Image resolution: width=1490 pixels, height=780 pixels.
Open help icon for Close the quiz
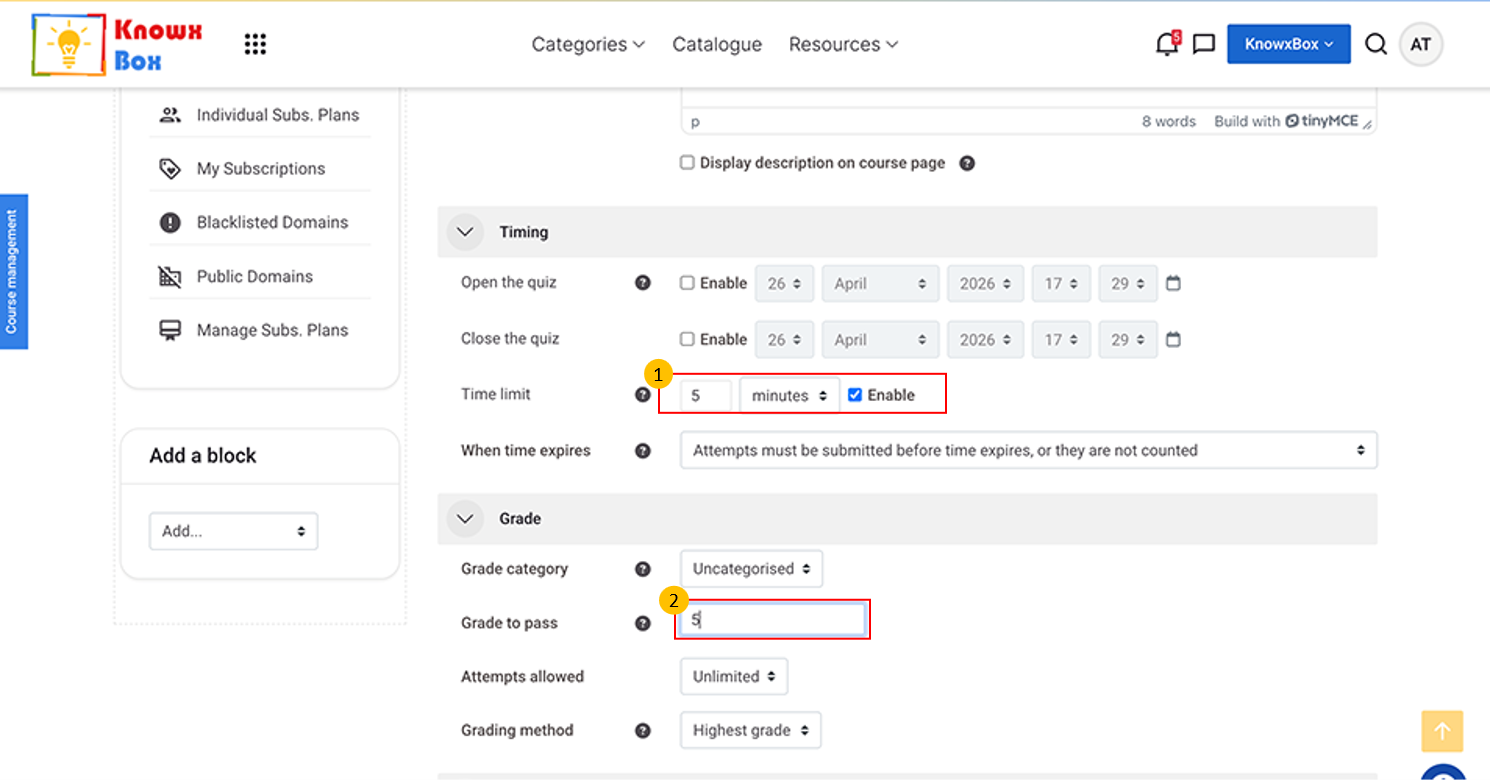tap(643, 339)
